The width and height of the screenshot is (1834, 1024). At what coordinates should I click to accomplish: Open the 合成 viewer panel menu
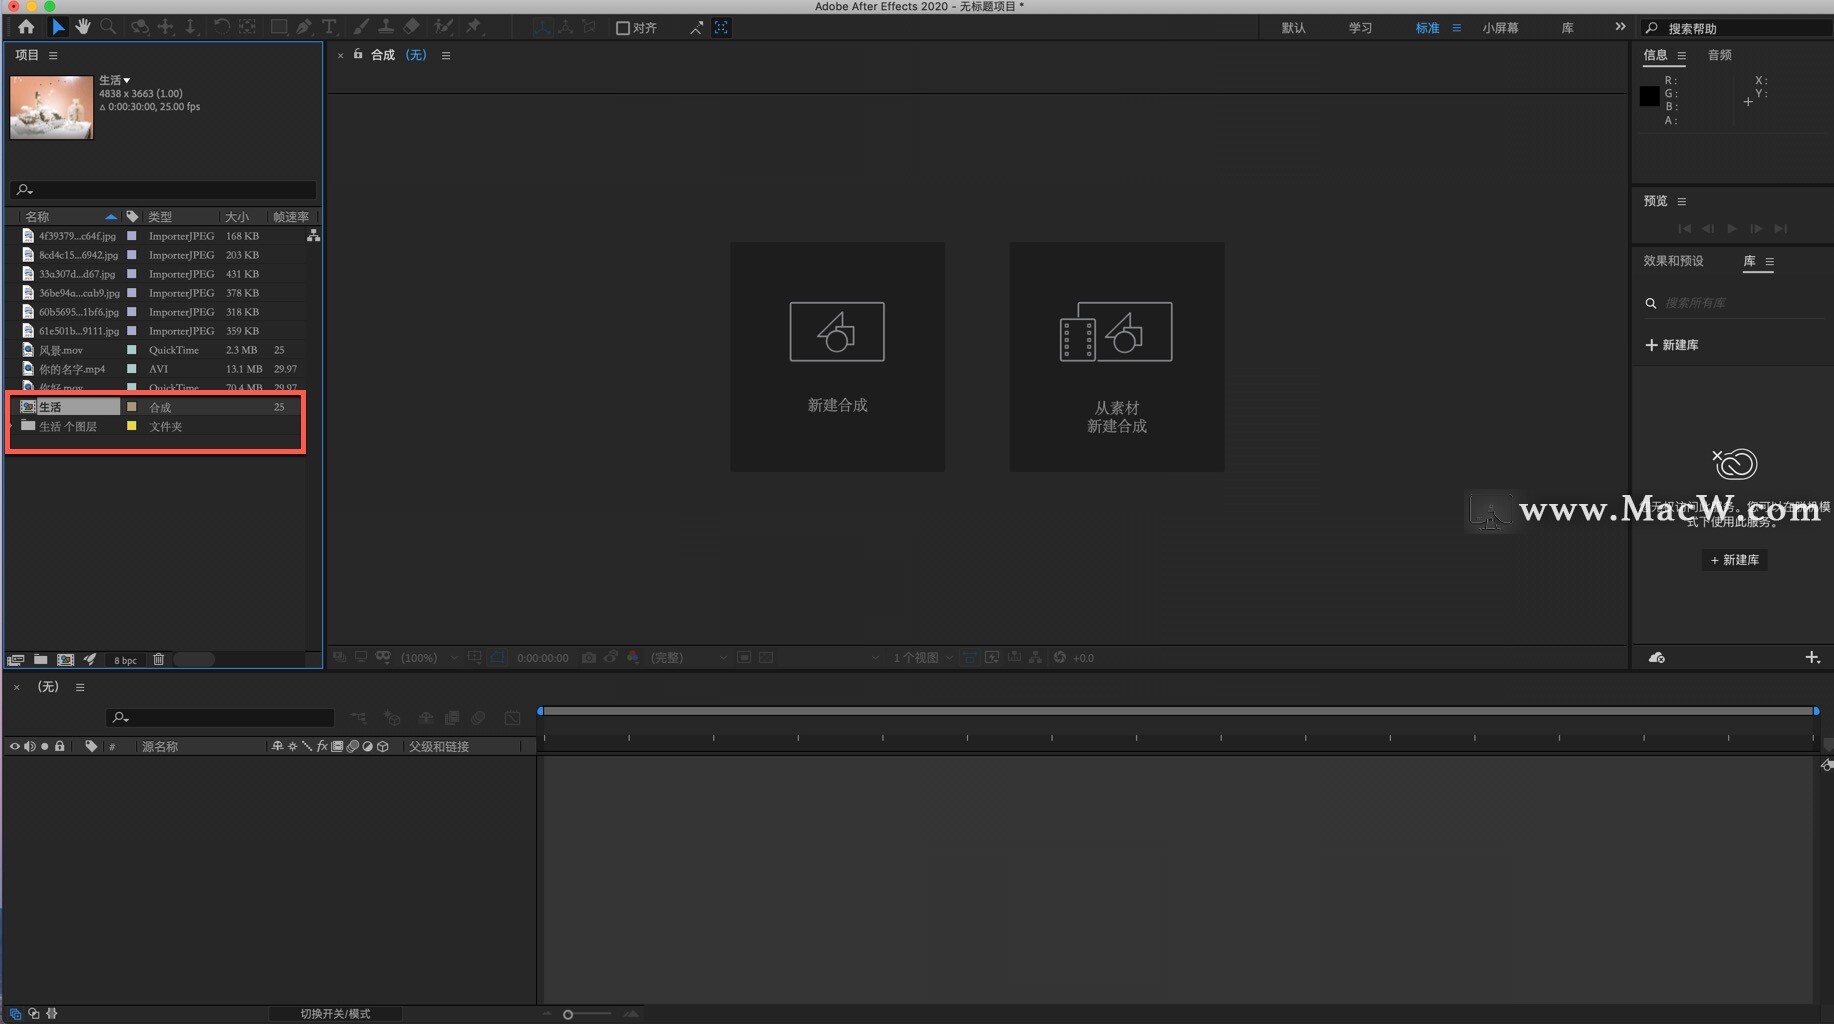click(x=446, y=56)
